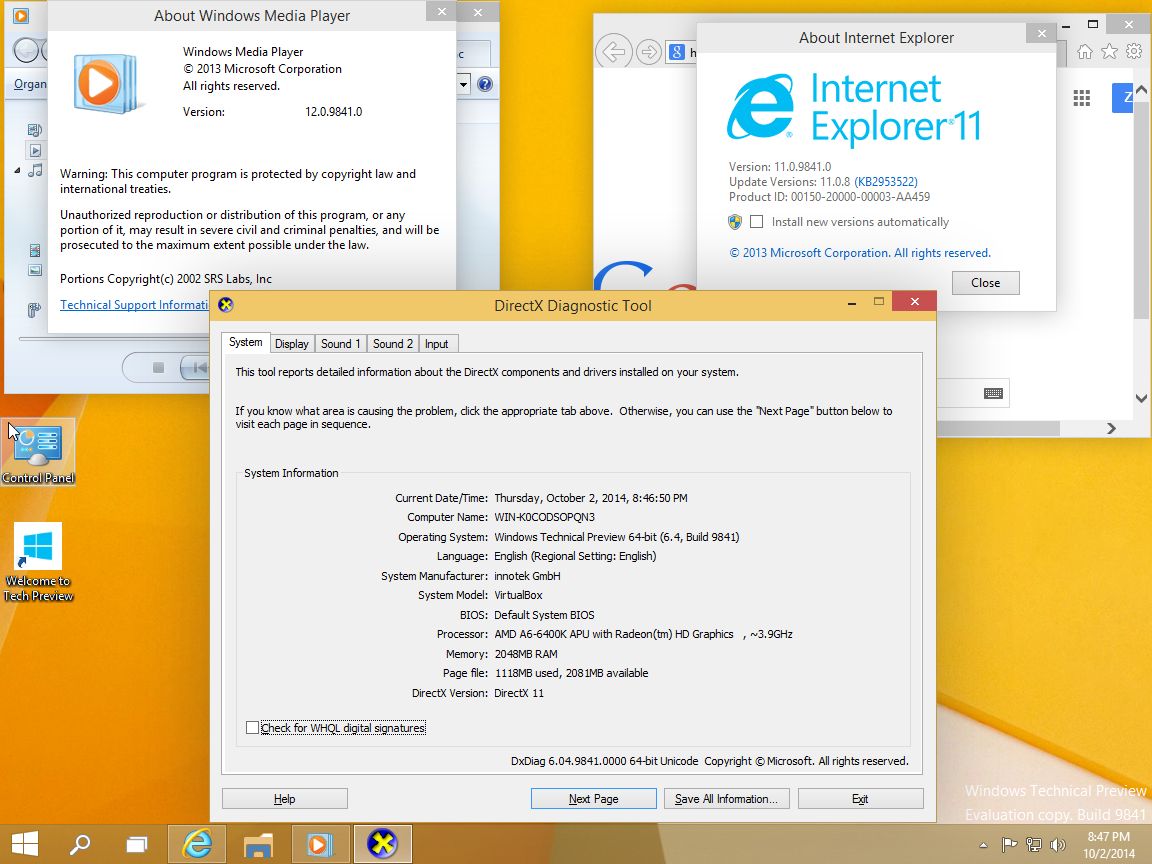Open the Sound 2 tab
1152x864 pixels.
392,344
